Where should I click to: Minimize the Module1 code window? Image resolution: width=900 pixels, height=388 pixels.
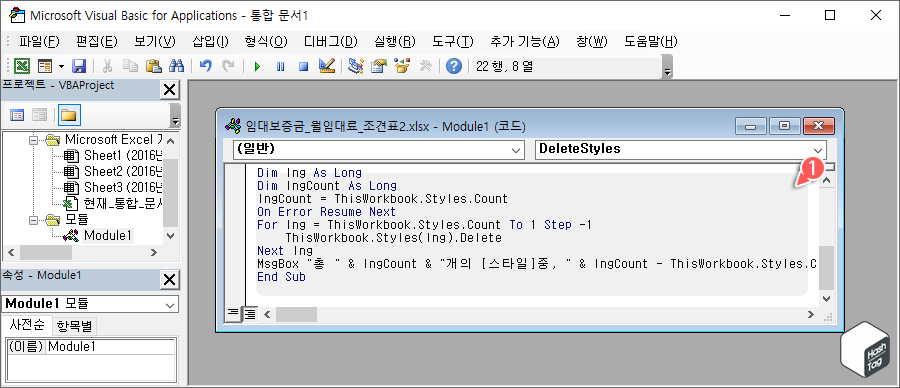[x=750, y=126]
